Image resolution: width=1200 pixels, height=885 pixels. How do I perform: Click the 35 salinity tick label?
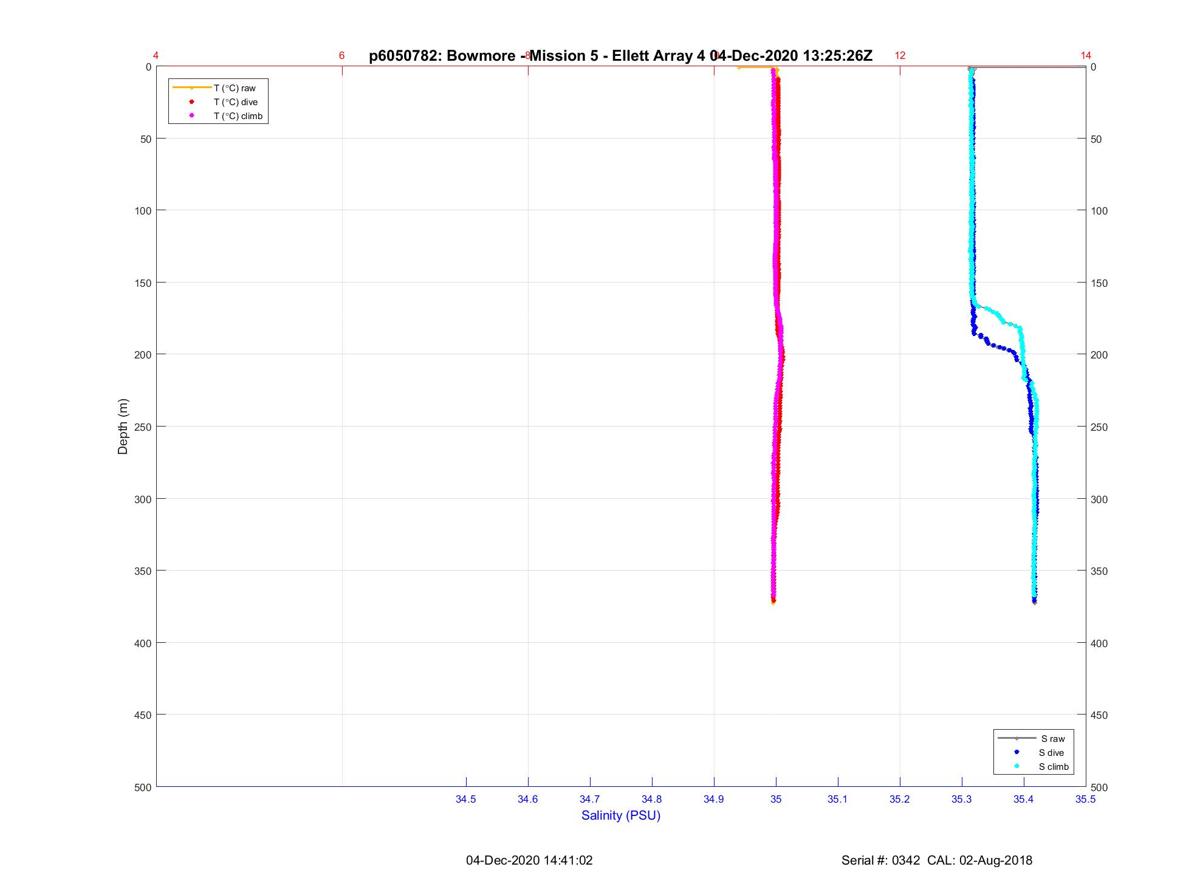(x=776, y=799)
